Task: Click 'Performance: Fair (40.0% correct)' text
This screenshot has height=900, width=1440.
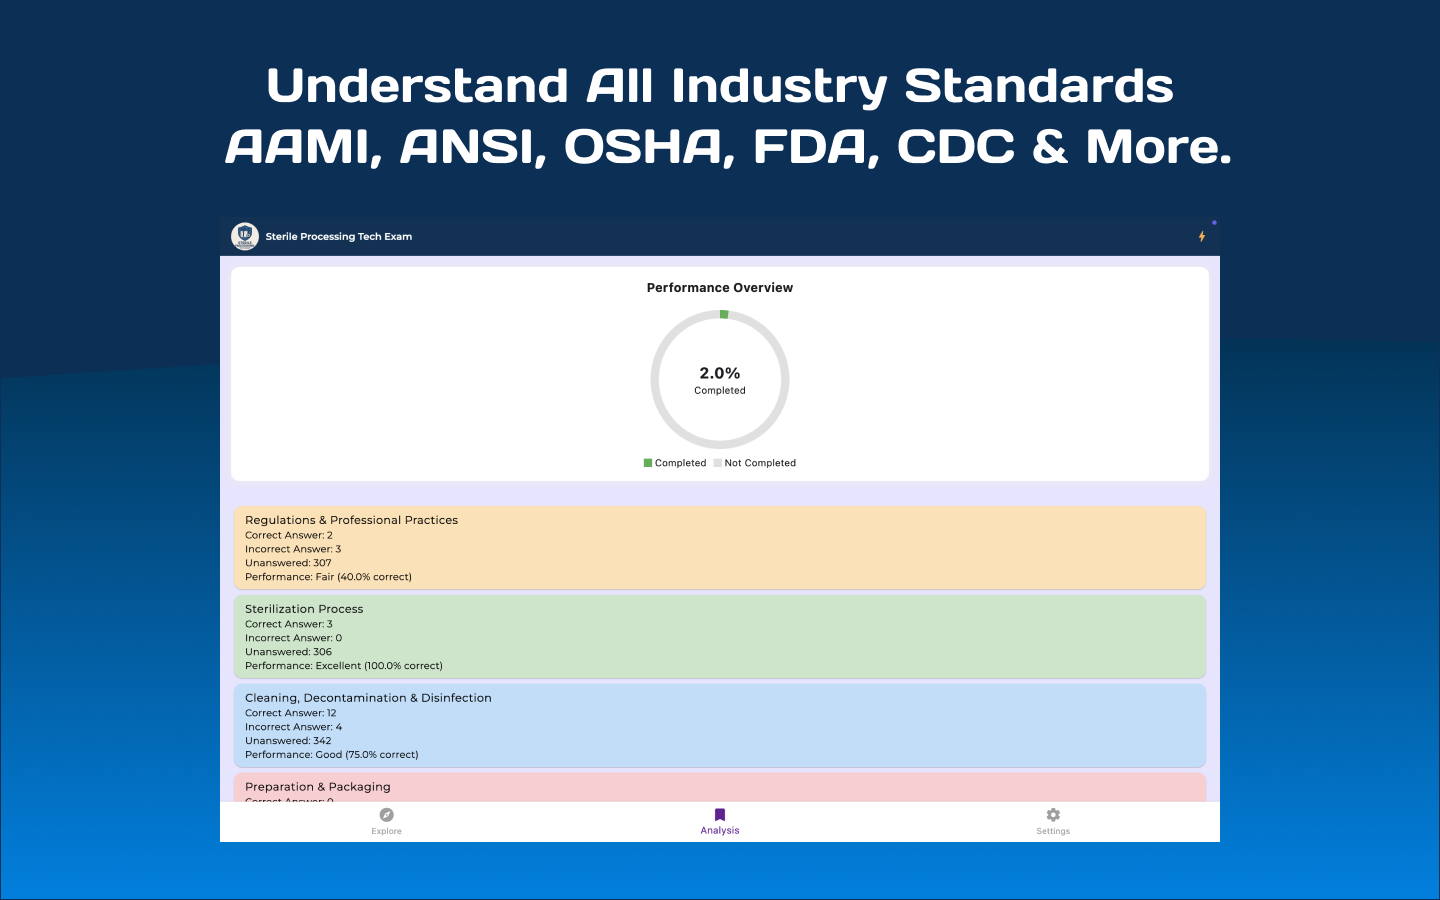Action: pos(328,577)
